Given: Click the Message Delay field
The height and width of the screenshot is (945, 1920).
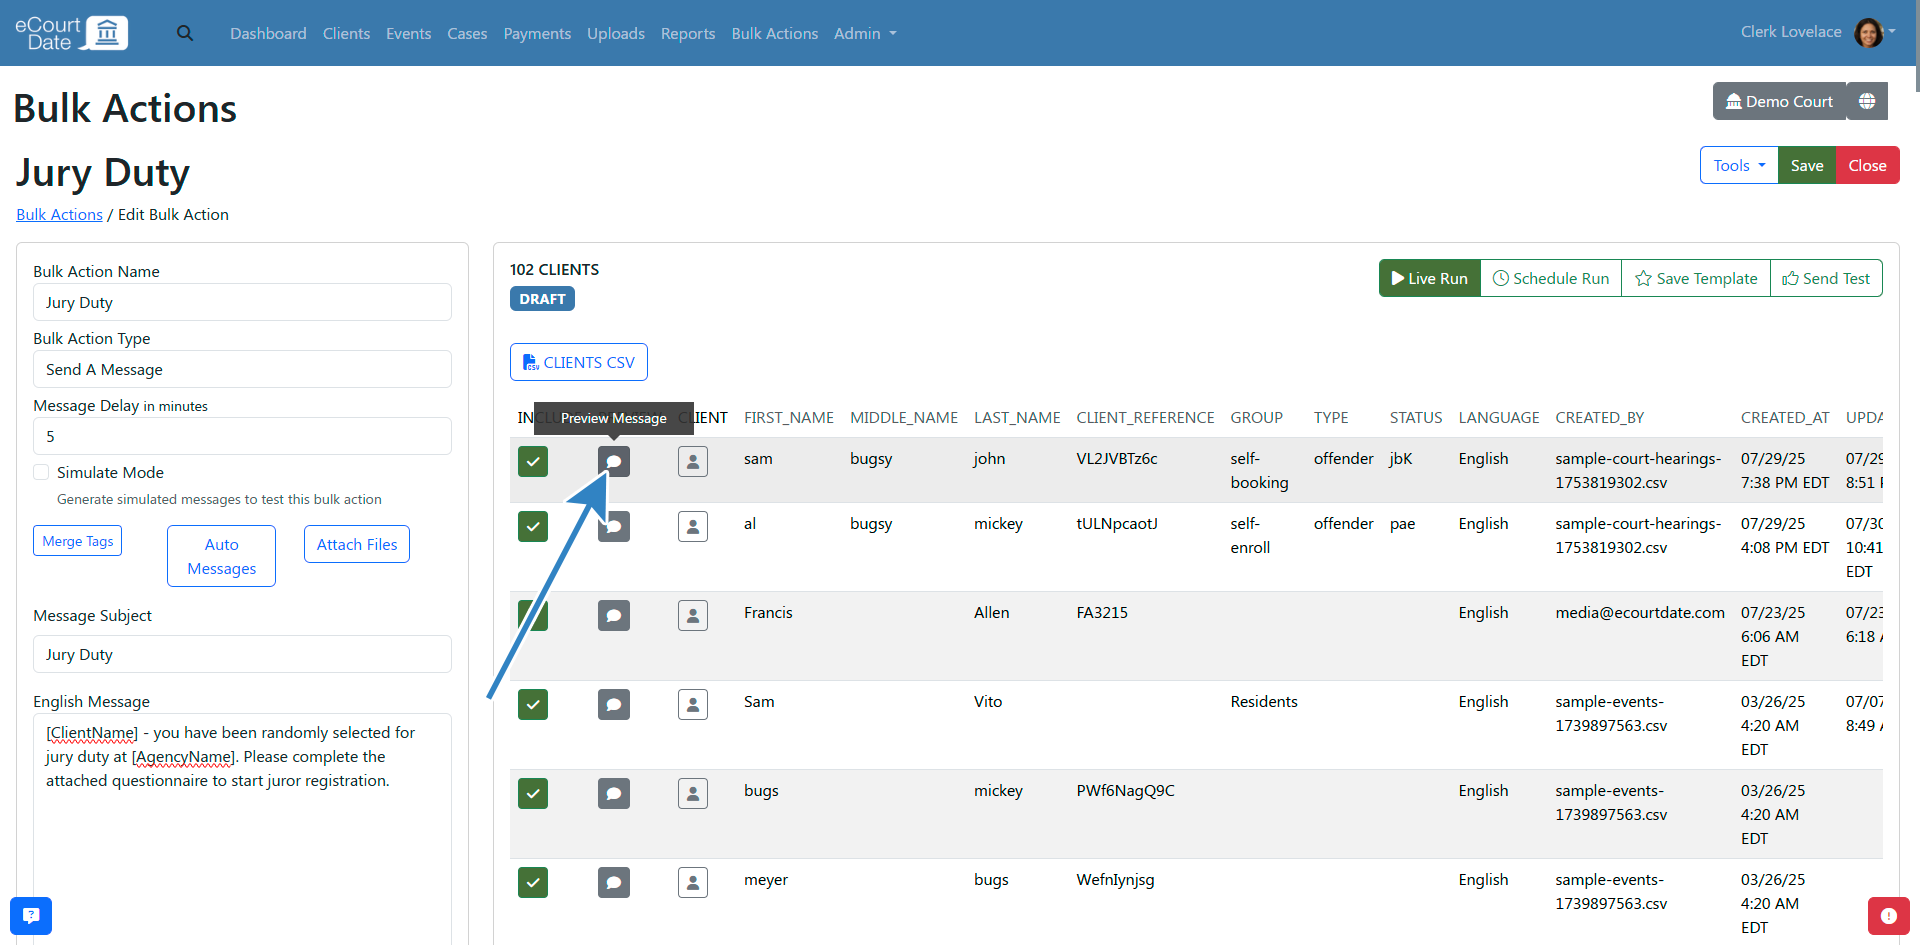Looking at the screenshot, I should (242, 436).
